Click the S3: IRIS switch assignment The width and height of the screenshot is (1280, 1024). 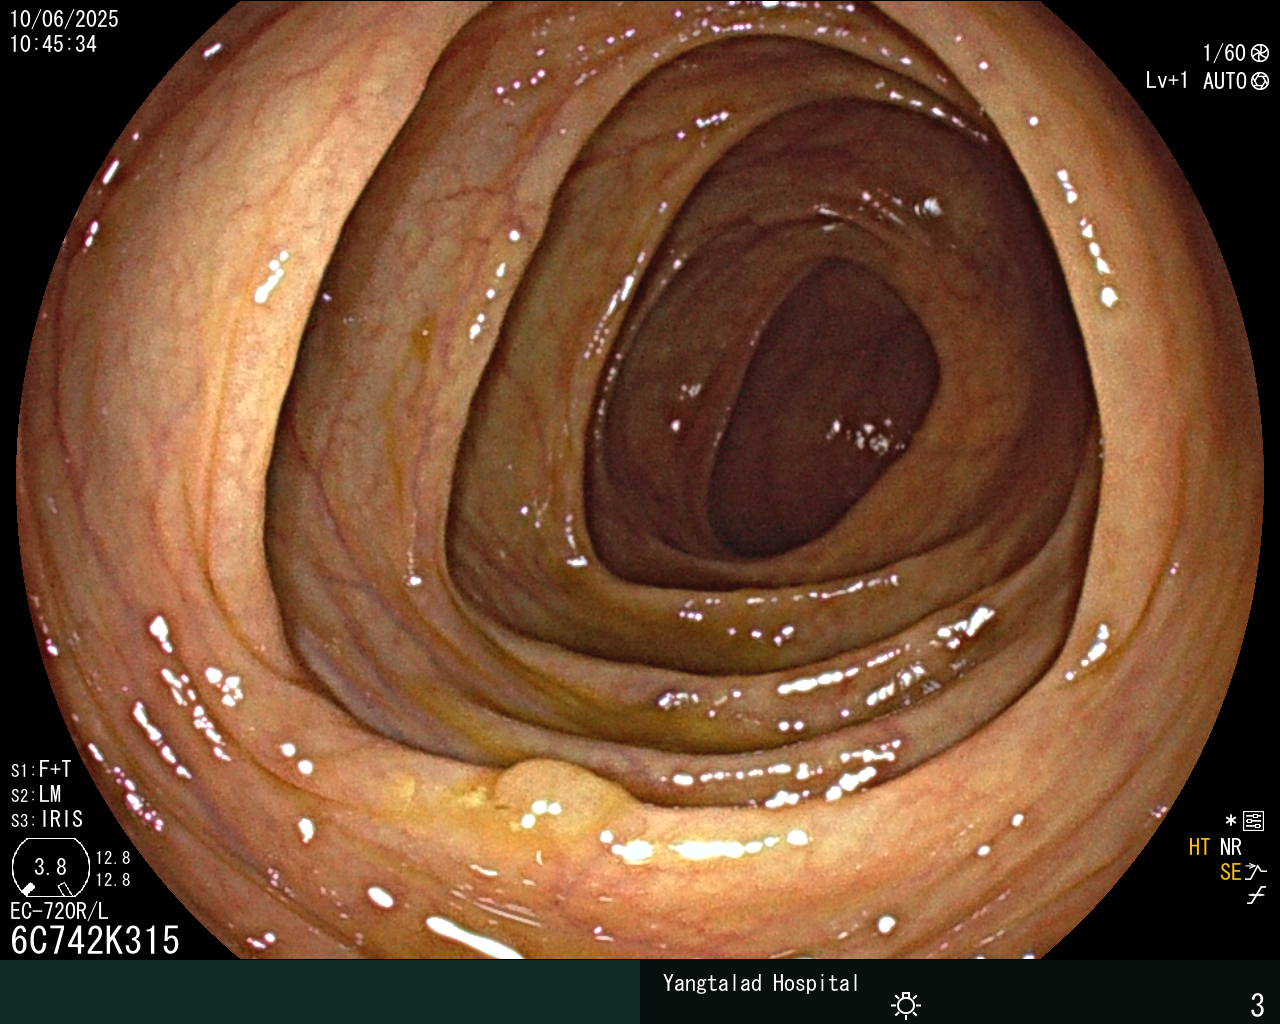pyautogui.click(x=47, y=819)
